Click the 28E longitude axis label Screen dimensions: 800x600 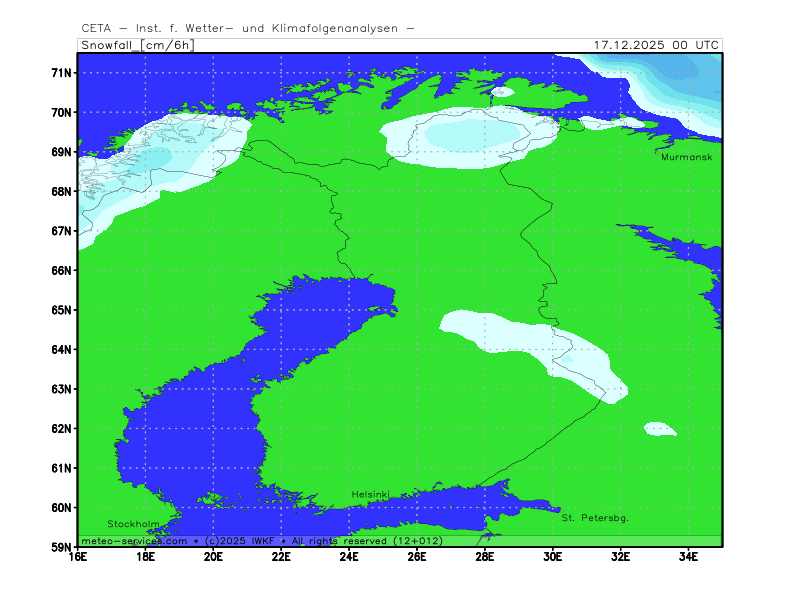coord(485,557)
